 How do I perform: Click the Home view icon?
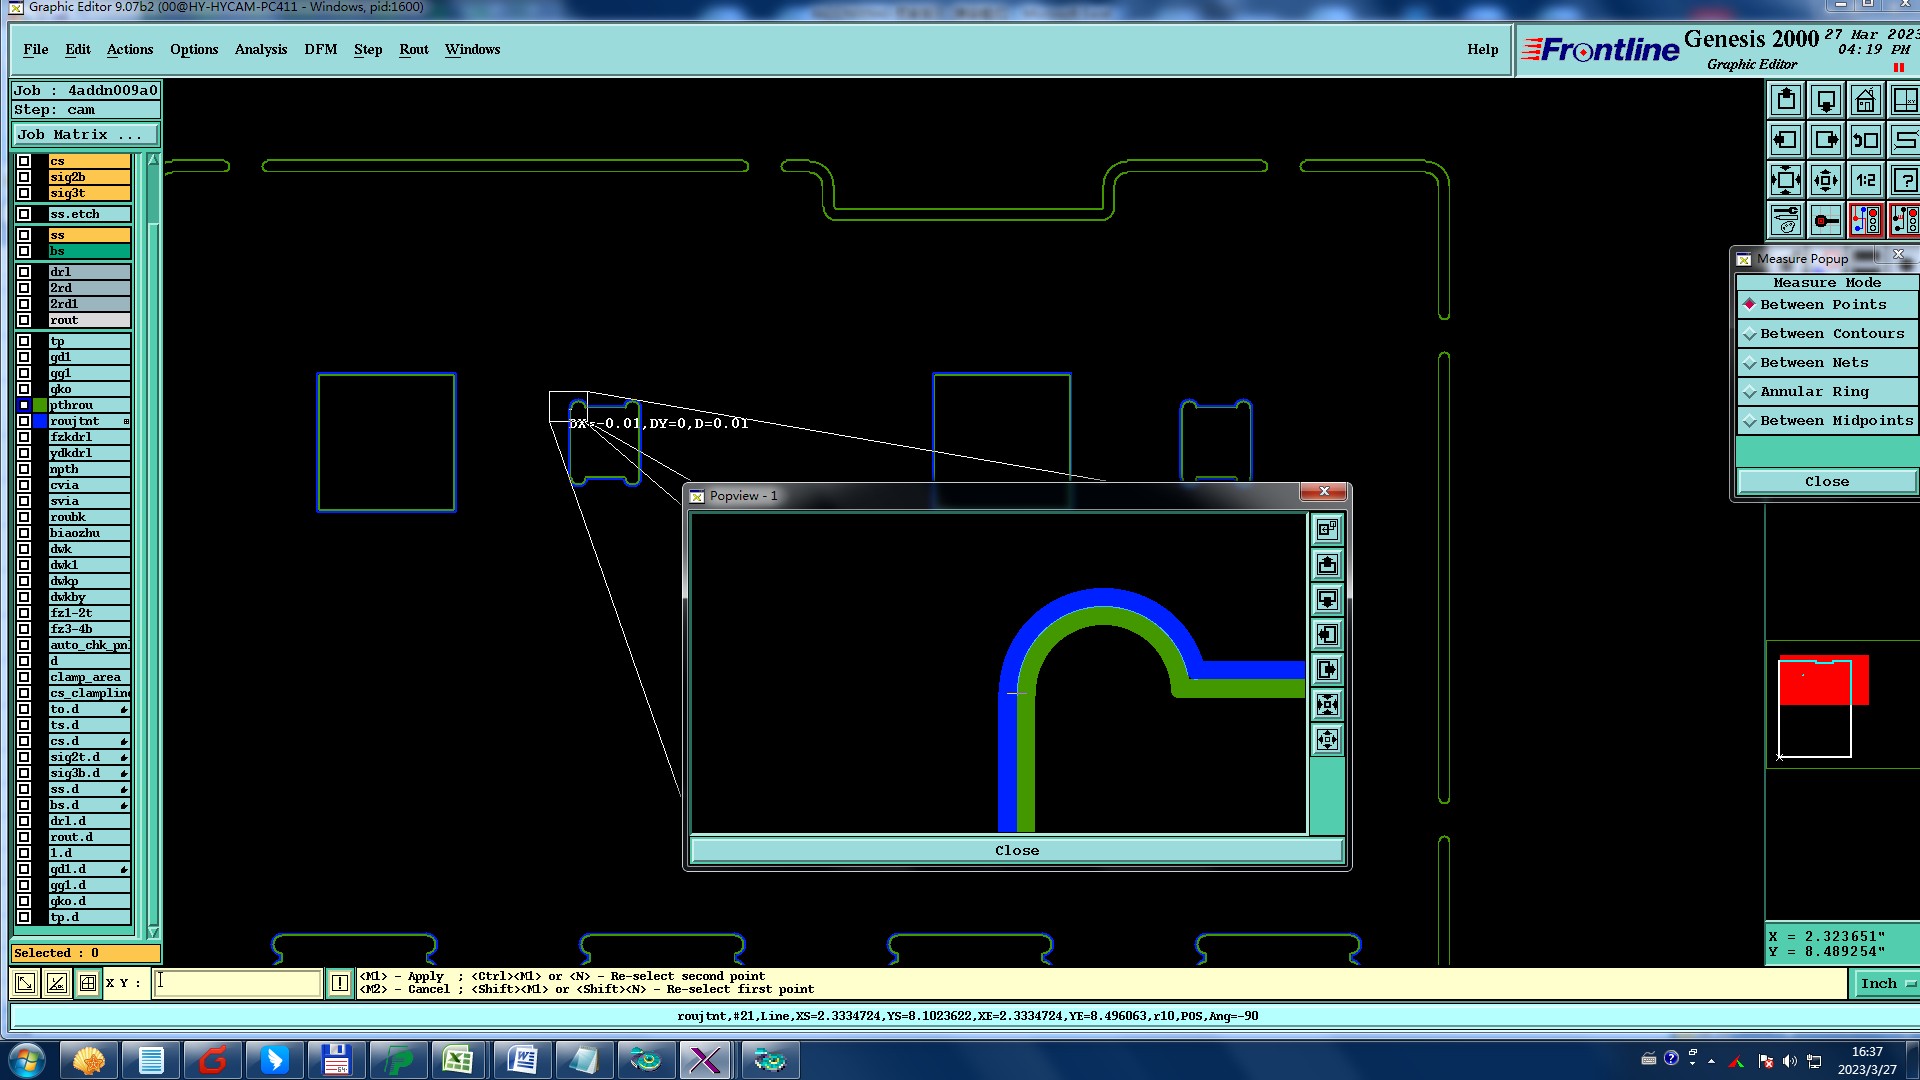pyautogui.click(x=1865, y=101)
